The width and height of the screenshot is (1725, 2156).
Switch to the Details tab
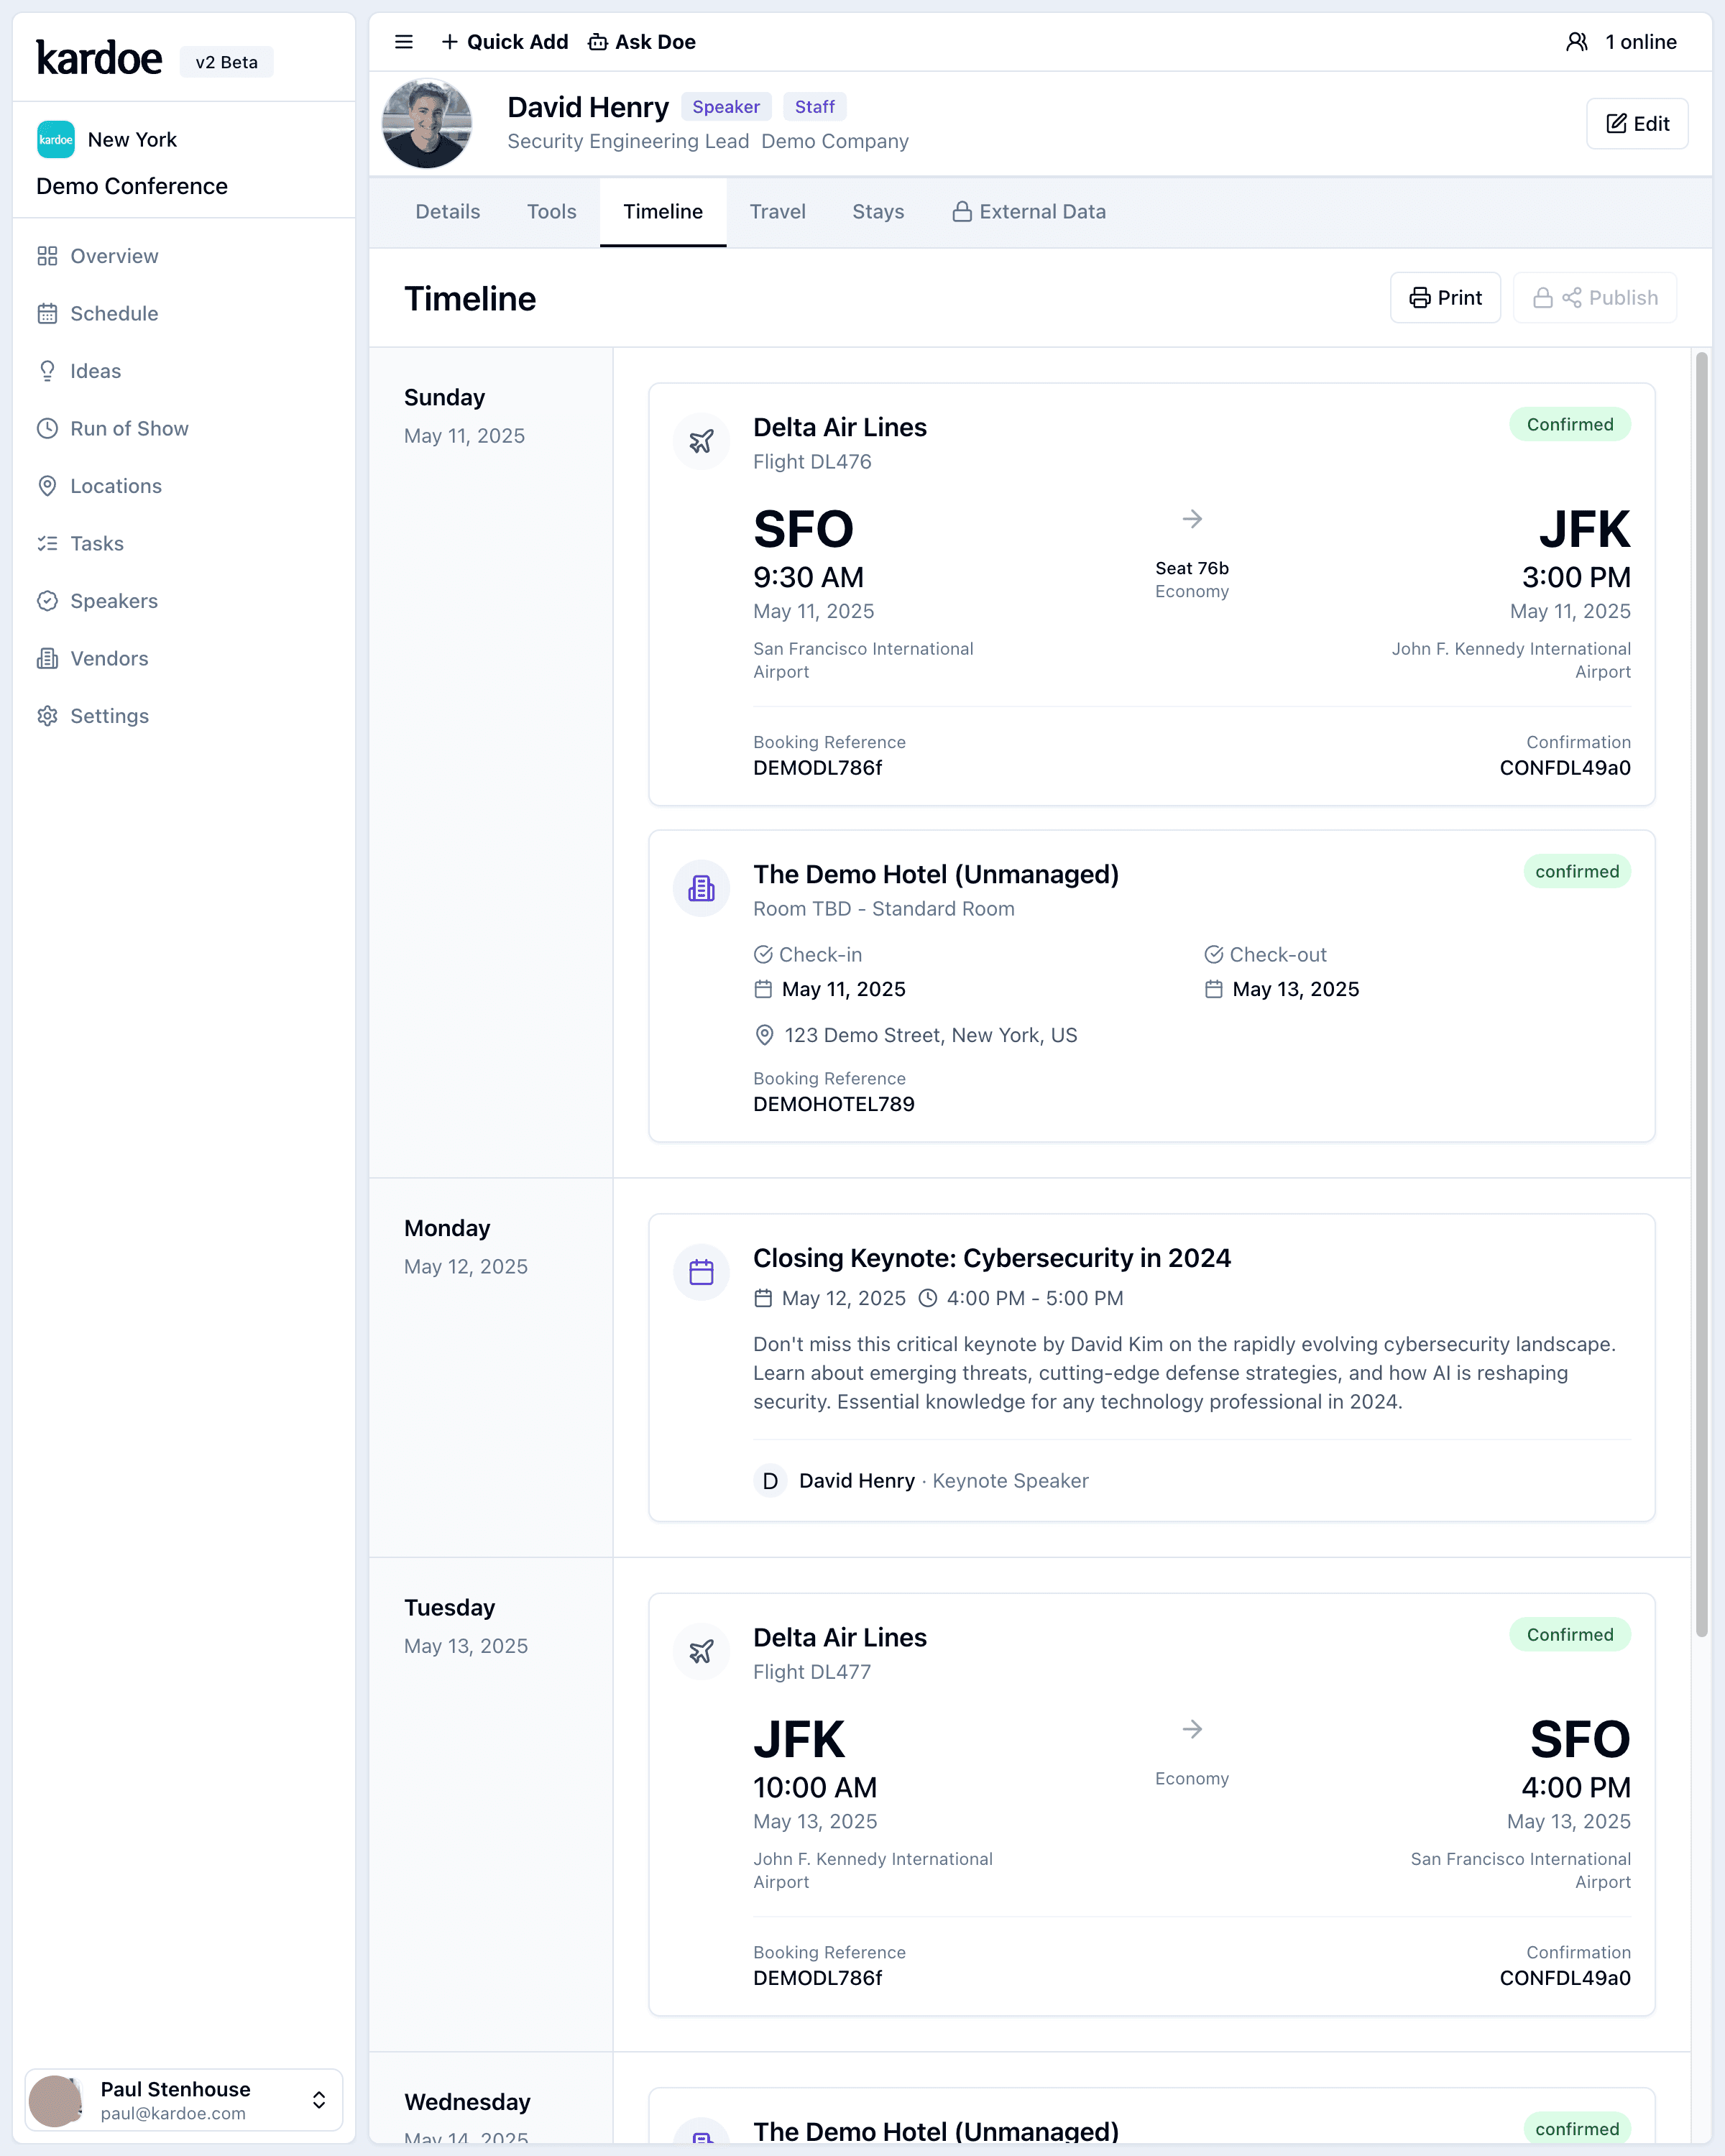448,212
